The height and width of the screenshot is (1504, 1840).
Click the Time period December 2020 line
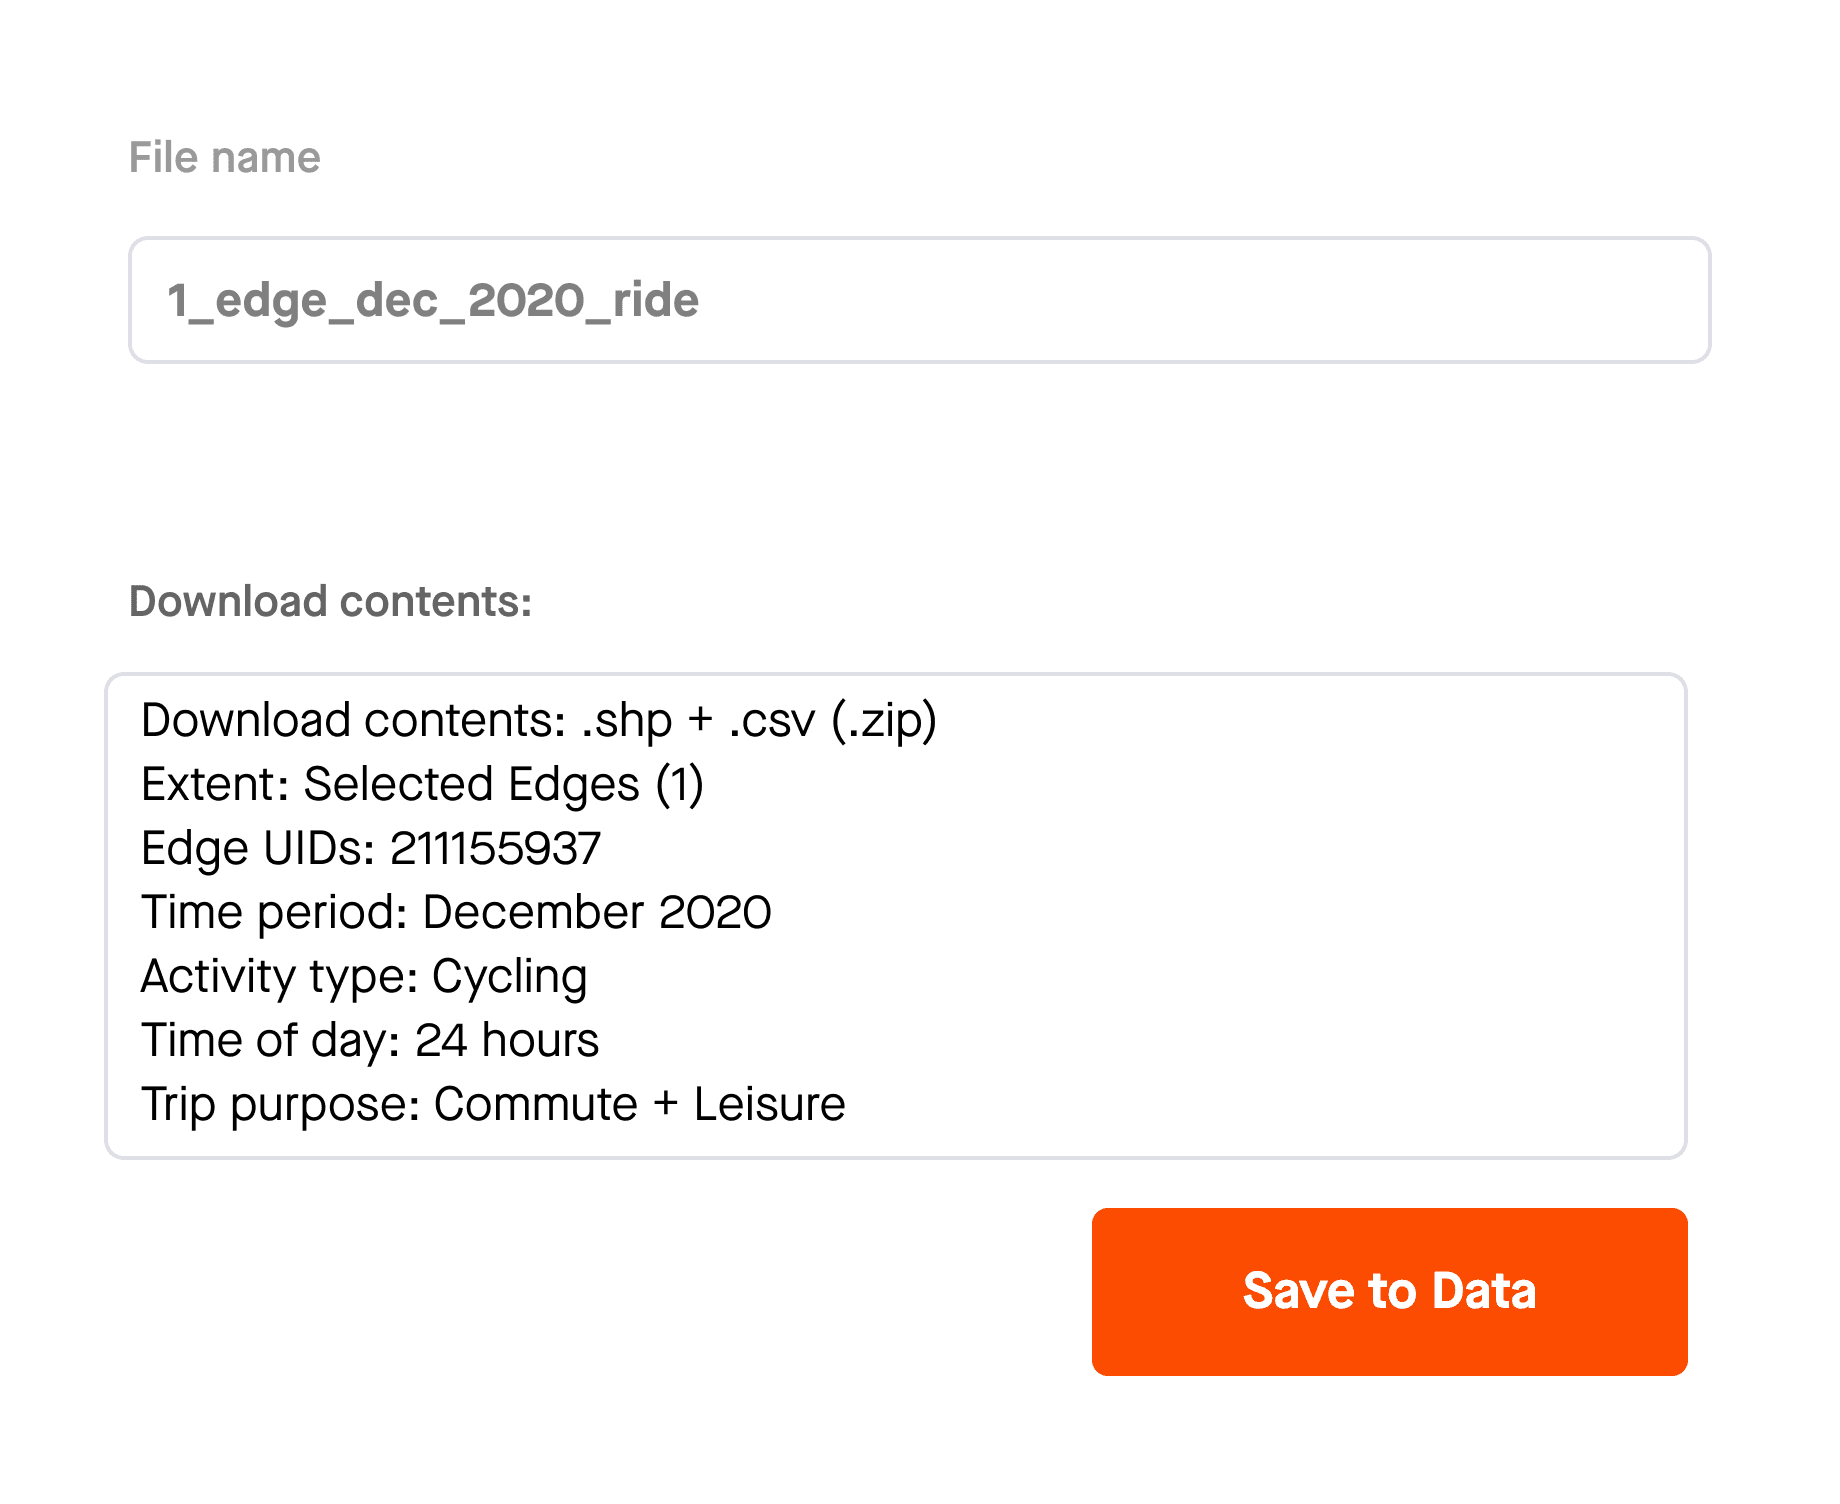coord(456,913)
